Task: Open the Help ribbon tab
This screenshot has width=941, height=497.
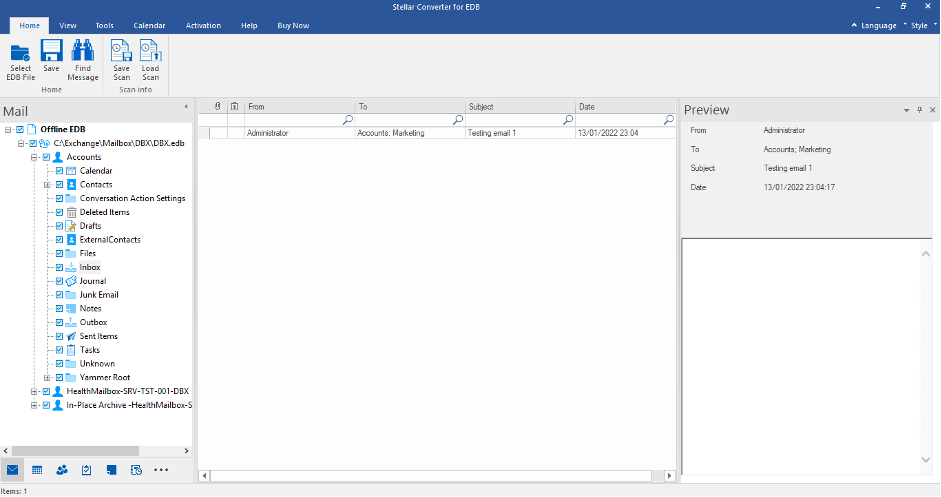Action: (249, 26)
